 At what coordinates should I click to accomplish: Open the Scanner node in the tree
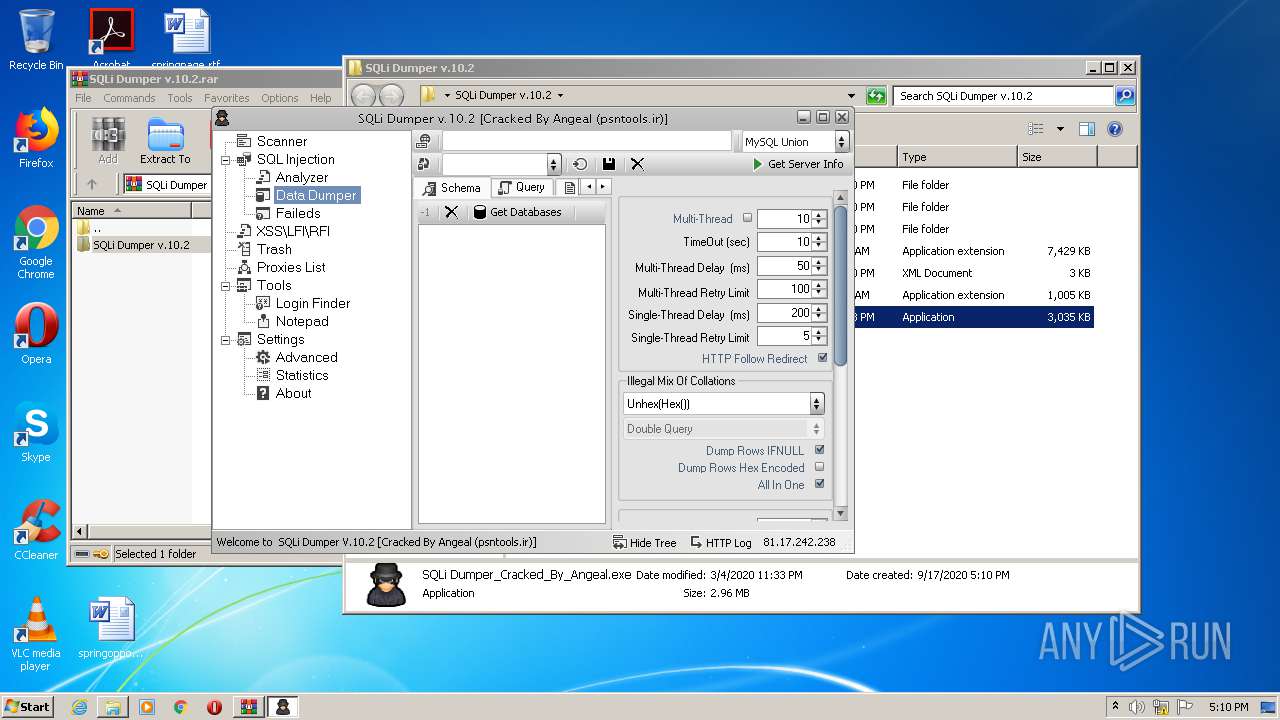click(281, 141)
